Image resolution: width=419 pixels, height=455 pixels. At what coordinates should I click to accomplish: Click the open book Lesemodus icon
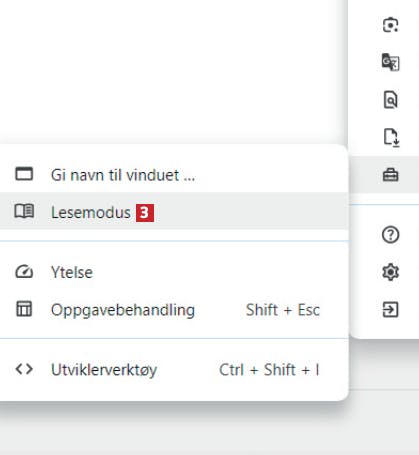coord(24,211)
